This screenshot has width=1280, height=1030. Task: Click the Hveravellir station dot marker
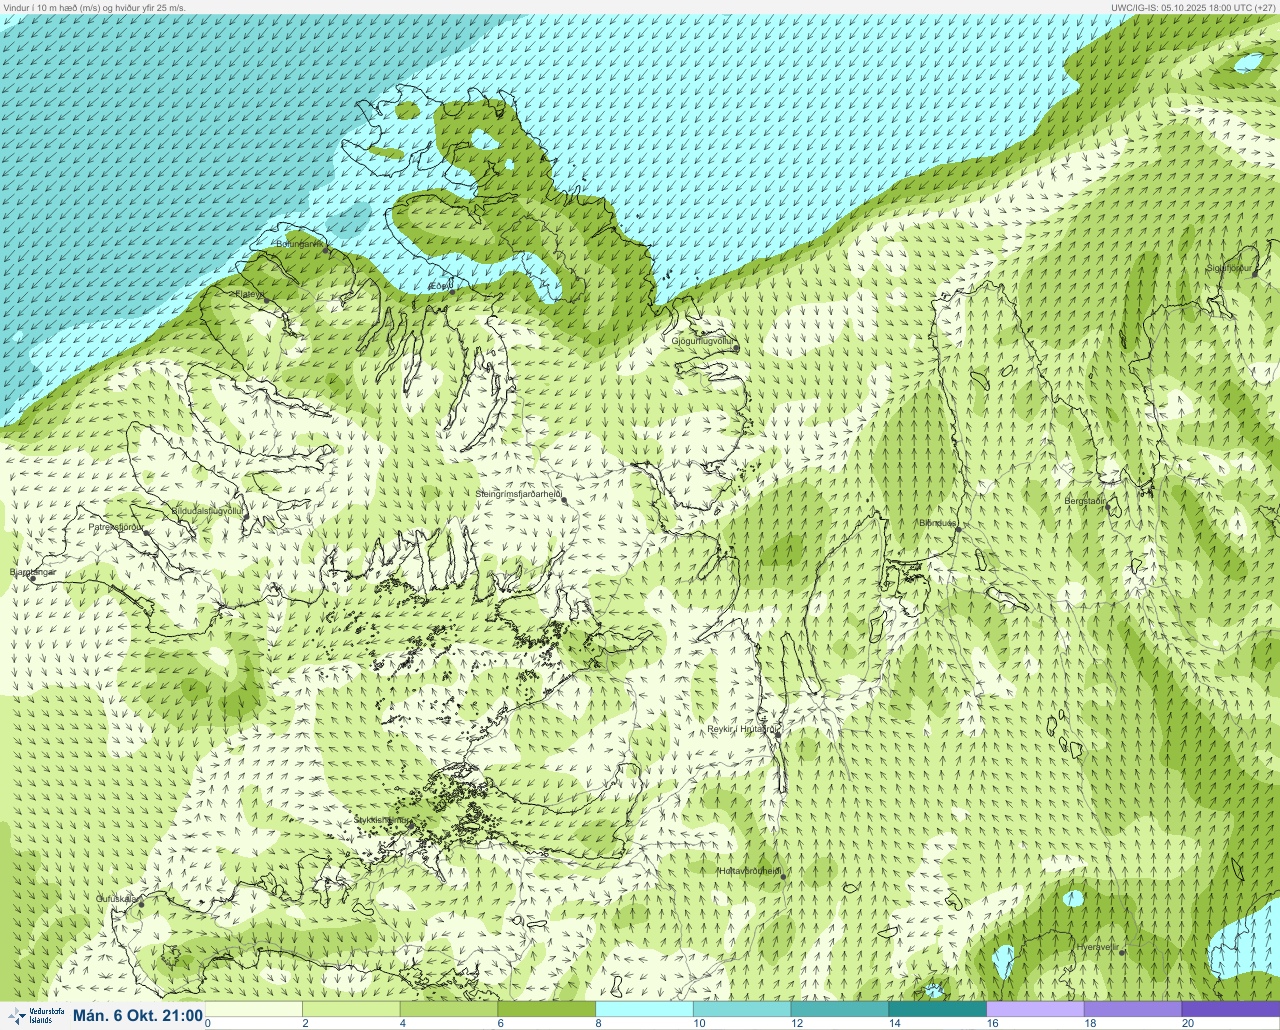pyautogui.click(x=1121, y=953)
